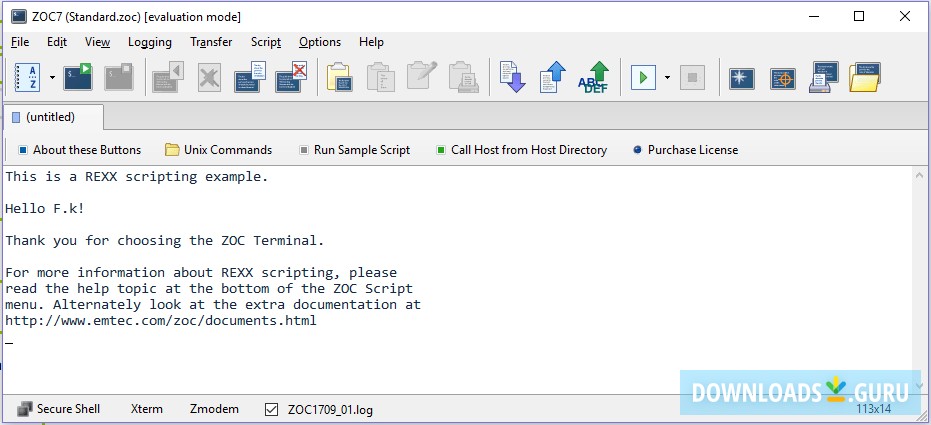This screenshot has height=425, width=931.
Task: Click the Purchase License button
Action: 686,150
